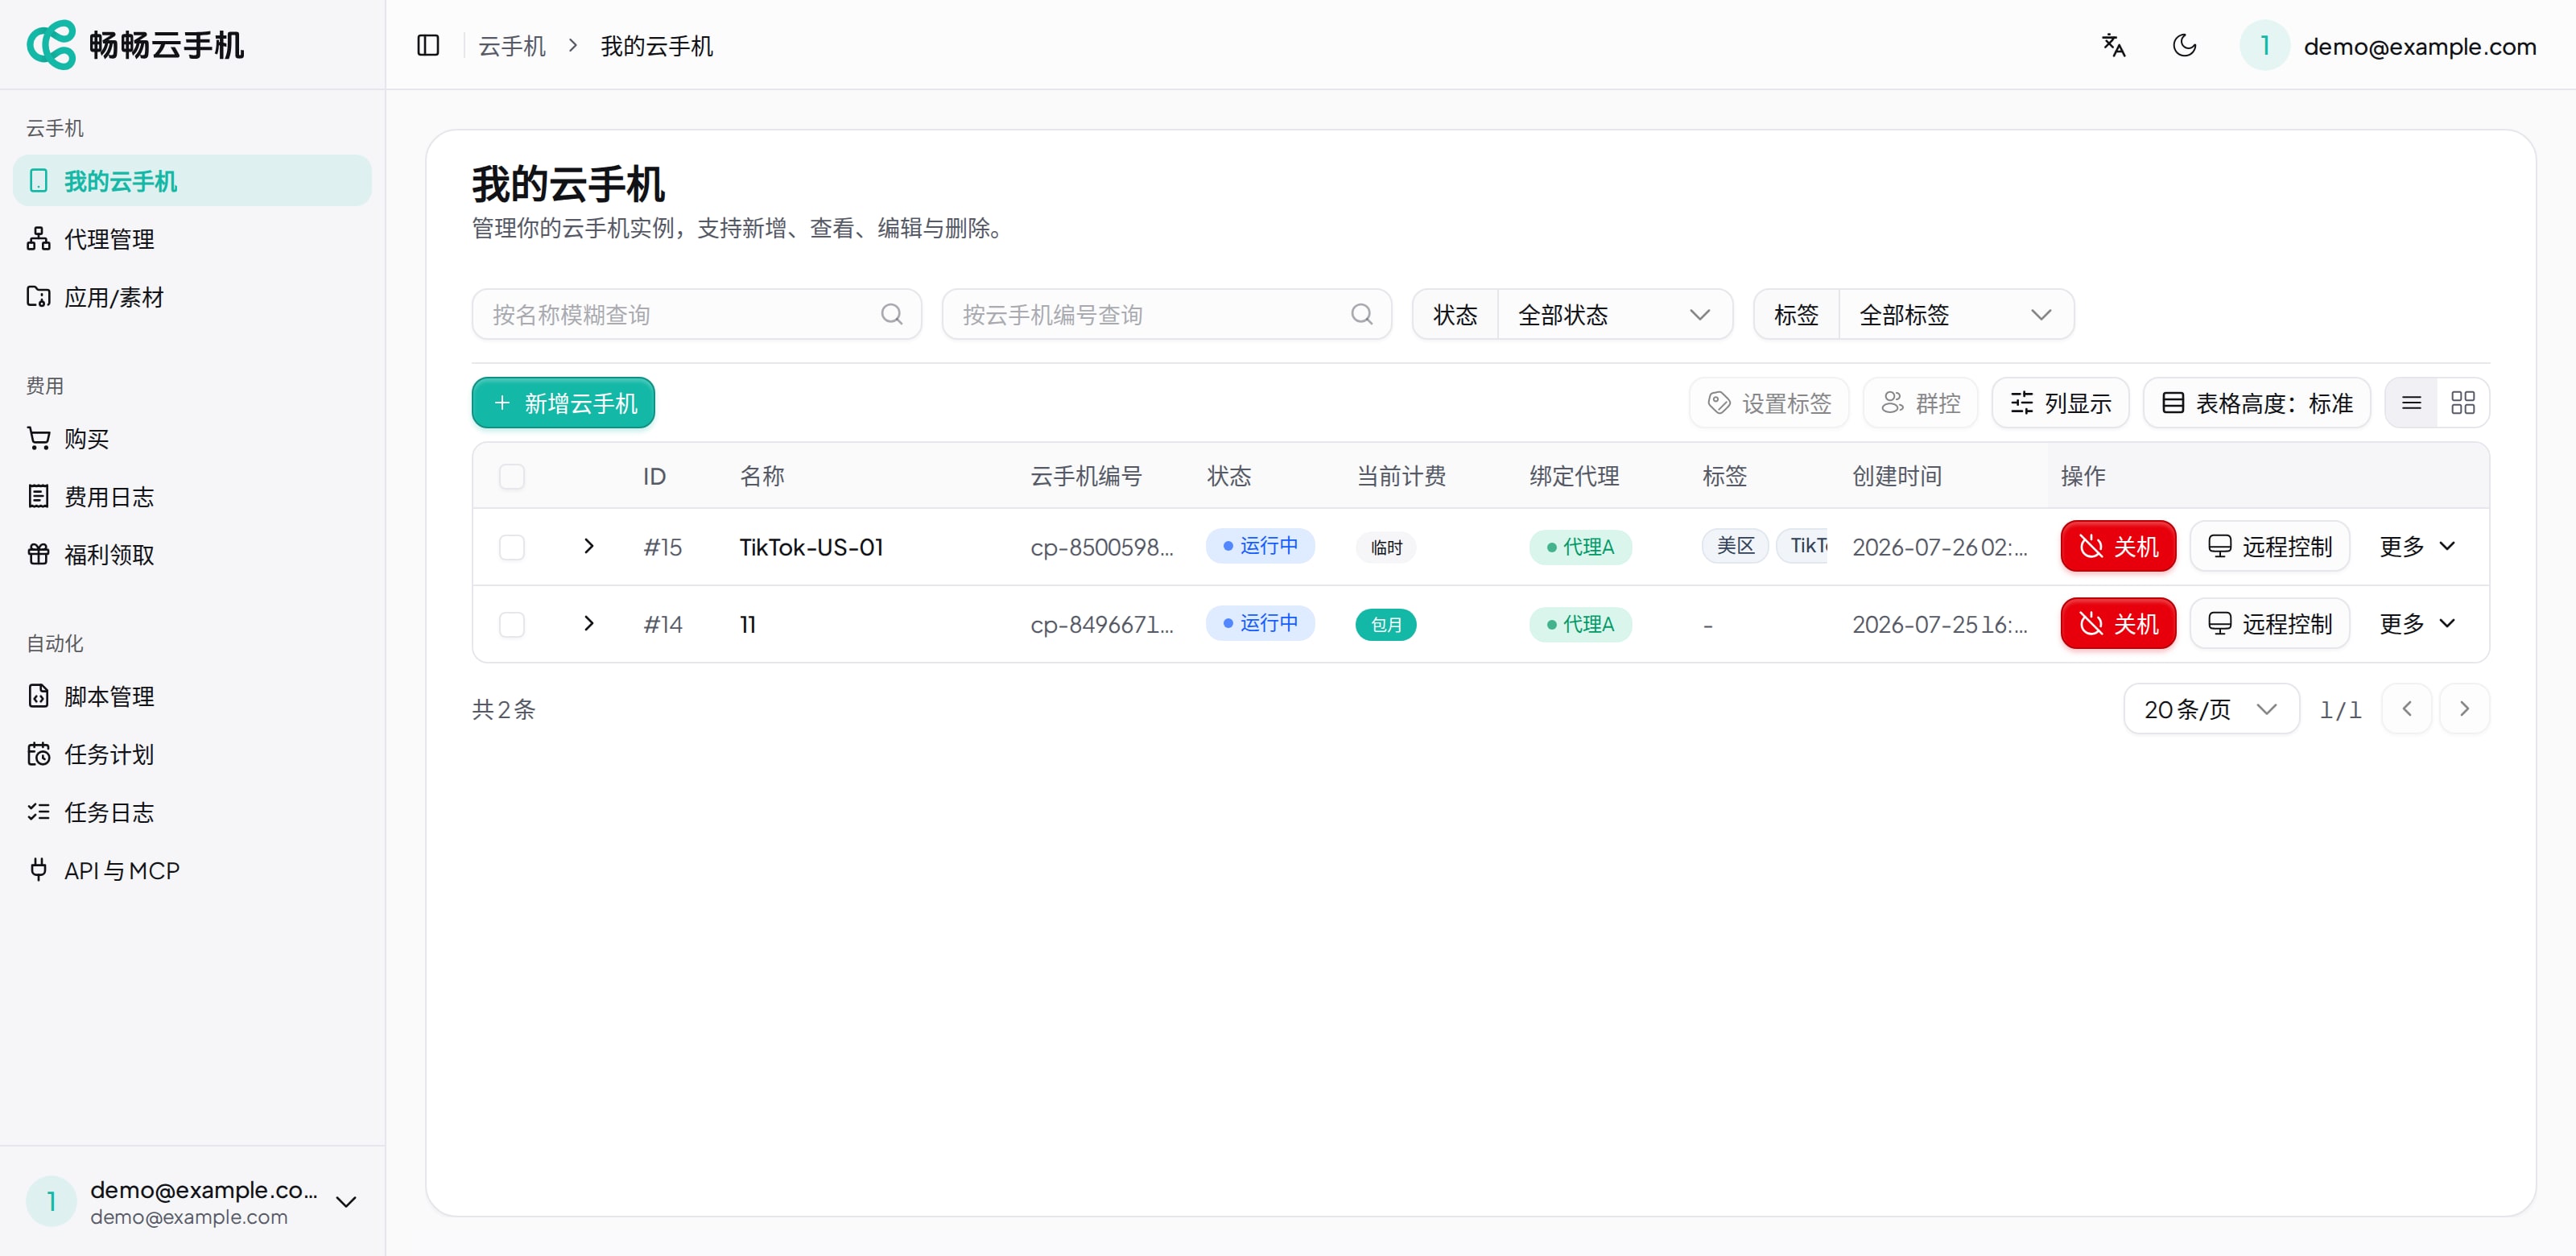Select all rows header checkbox

[511, 476]
